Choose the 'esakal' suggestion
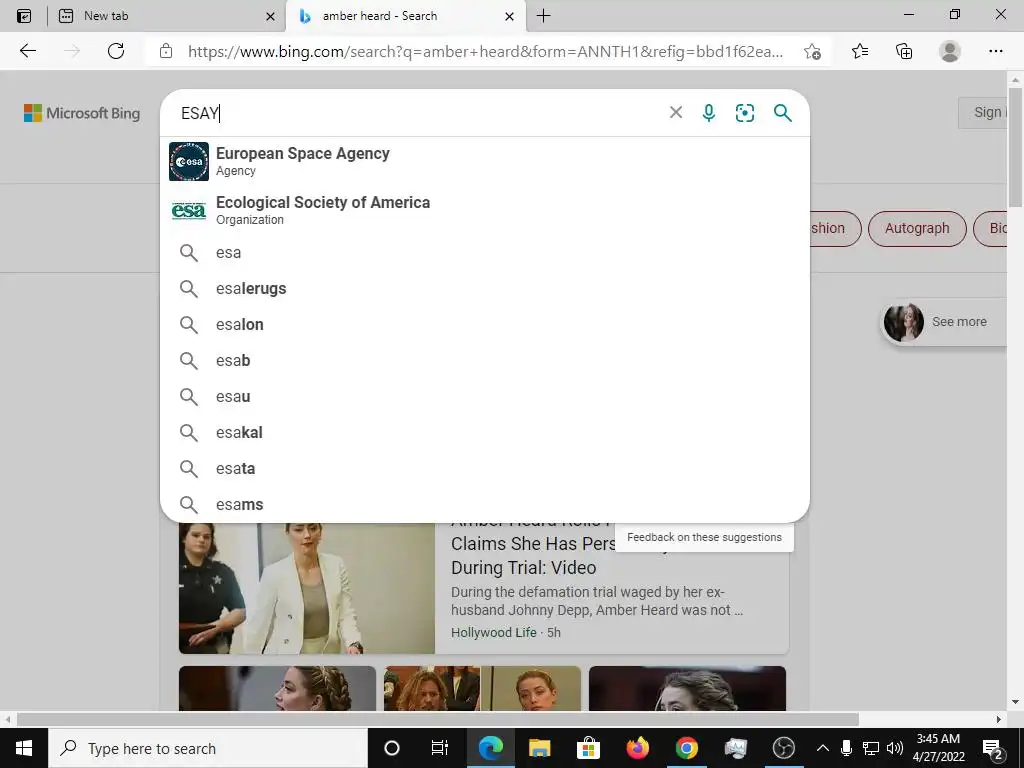The height and width of the screenshot is (768, 1024). (x=485, y=432)
